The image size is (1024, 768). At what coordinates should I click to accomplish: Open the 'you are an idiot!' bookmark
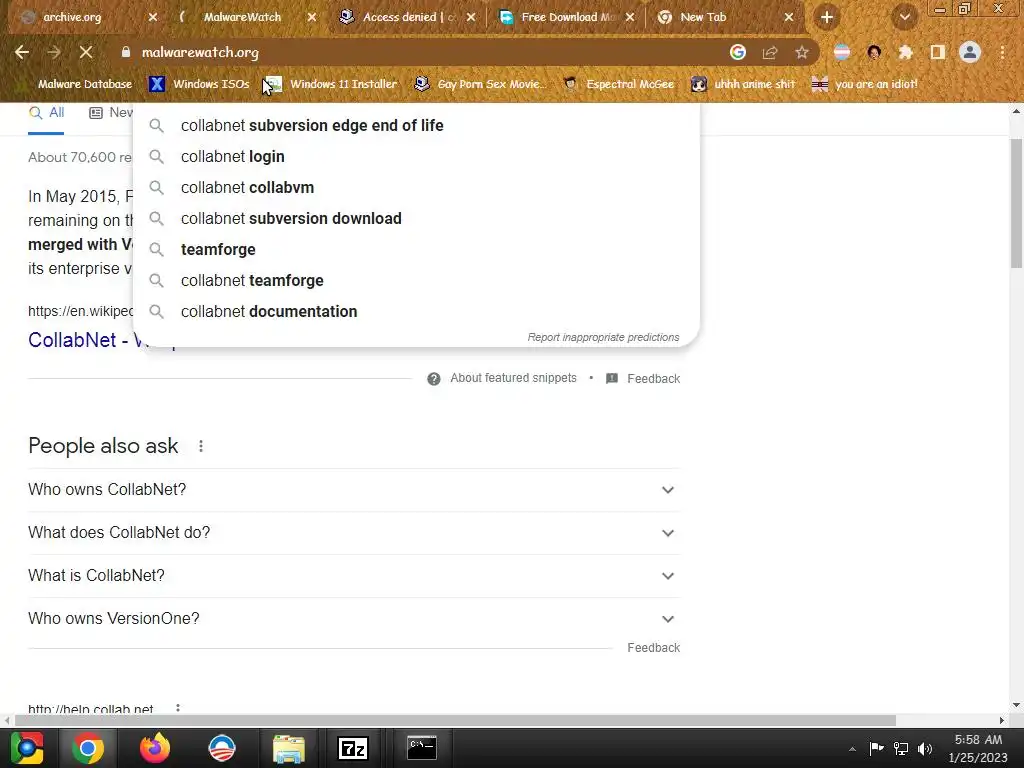(x=865, y=84)
